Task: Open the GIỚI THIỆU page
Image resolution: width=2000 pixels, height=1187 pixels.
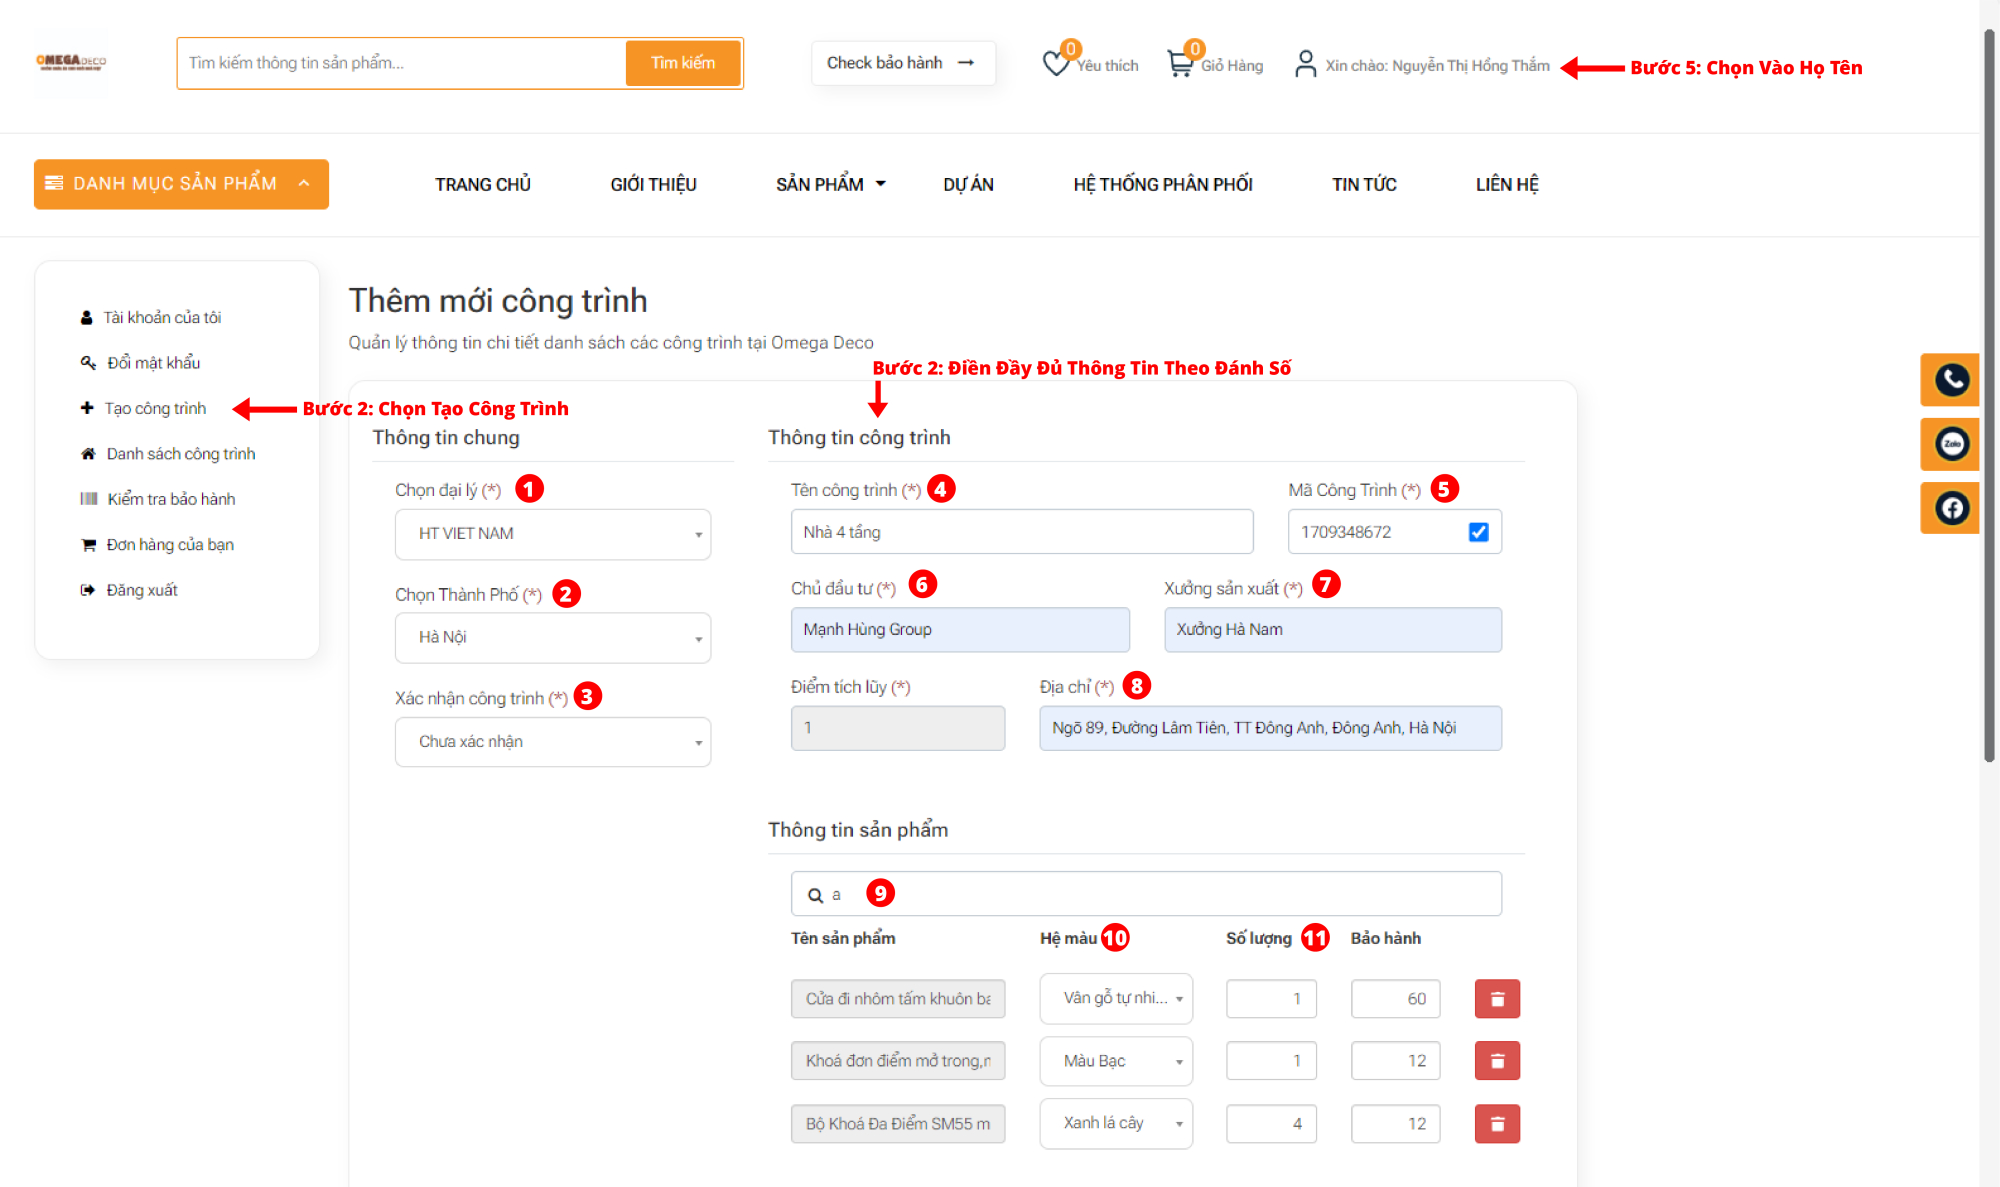Action: pyautogui.click(x=654, y=184)
